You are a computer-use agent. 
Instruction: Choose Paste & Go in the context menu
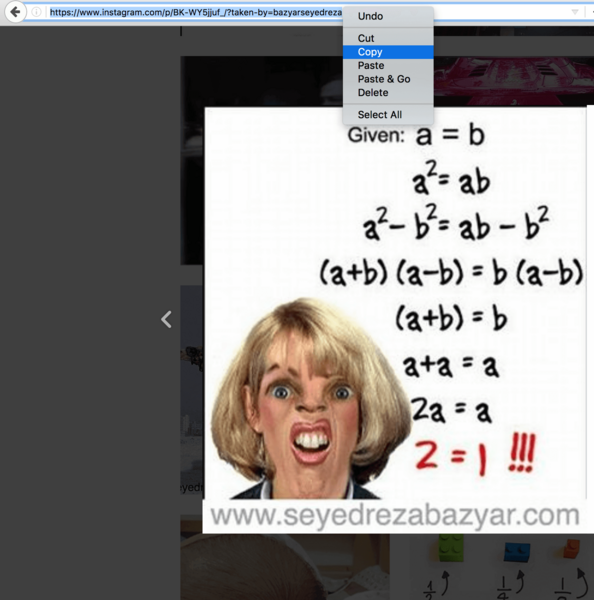pyautogui.click(x=388, y=79)
